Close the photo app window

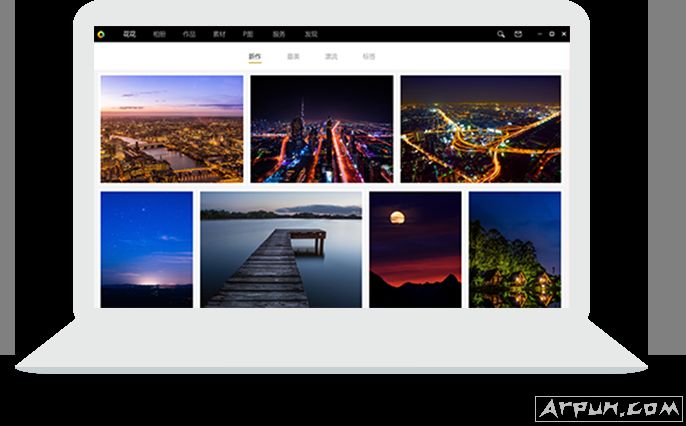[x=564, y=34]
